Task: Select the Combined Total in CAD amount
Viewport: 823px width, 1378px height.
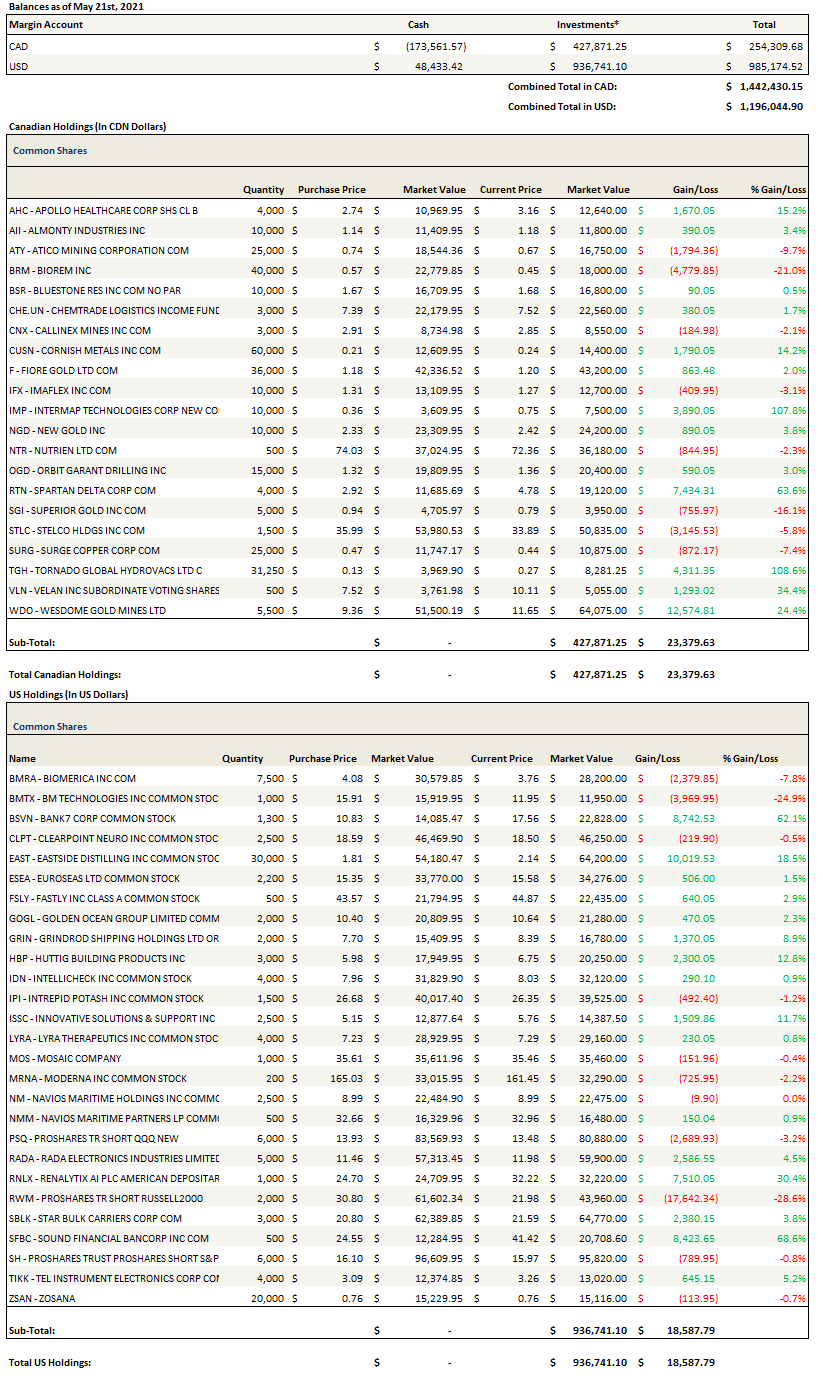Action: 770,86
